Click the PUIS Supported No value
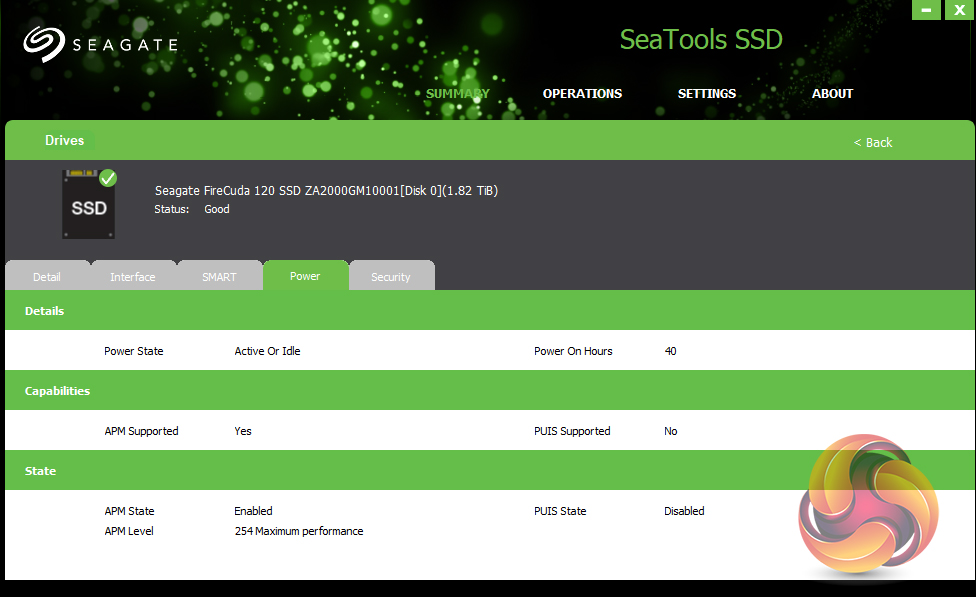976x597 pixels. (x=670, y=431)
